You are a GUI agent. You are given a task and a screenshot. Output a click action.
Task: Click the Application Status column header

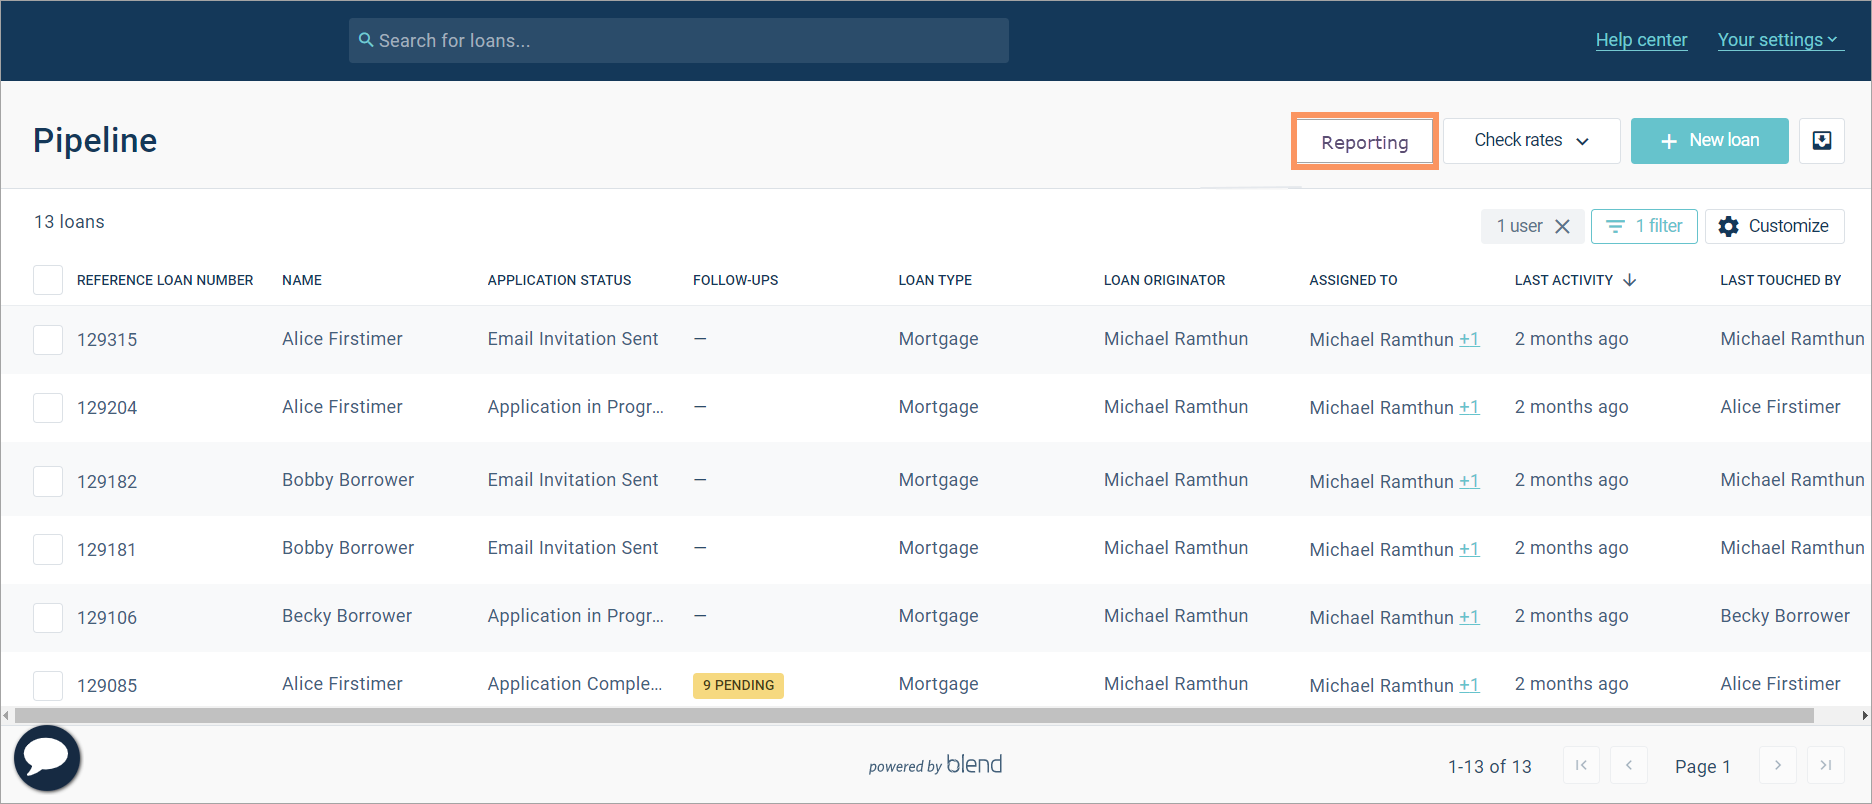[x=559, y=280]
